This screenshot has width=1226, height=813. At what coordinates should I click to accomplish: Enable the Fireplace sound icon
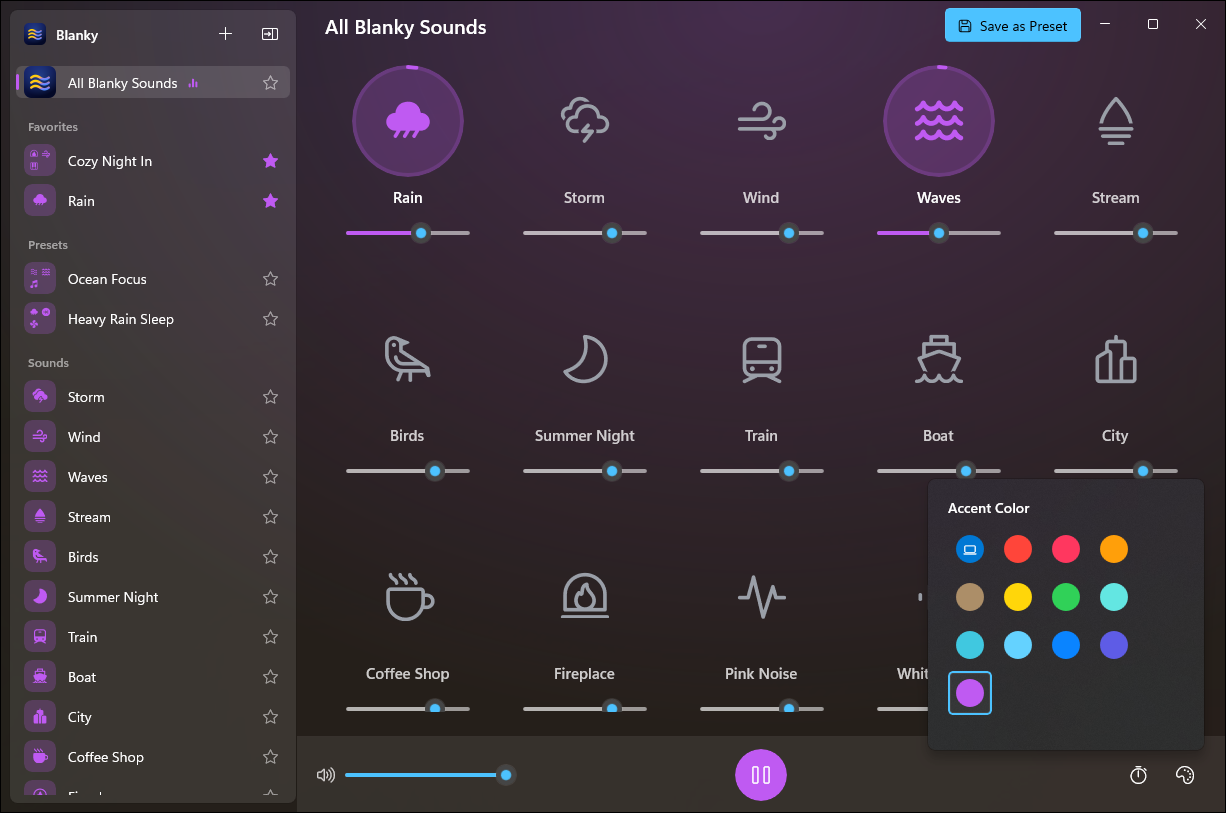584,597
